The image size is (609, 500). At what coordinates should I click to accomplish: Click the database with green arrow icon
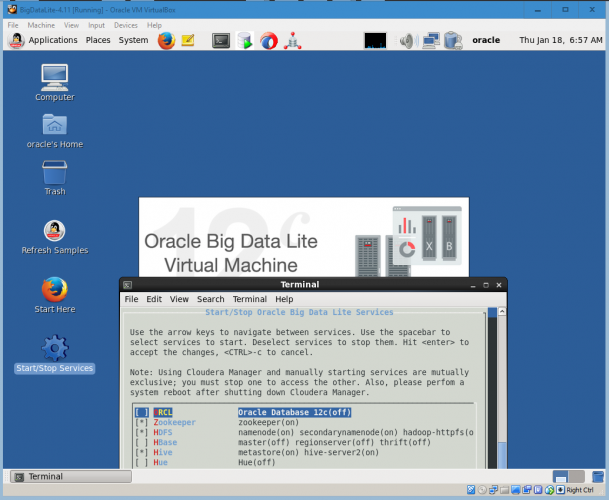pos(245,41)
